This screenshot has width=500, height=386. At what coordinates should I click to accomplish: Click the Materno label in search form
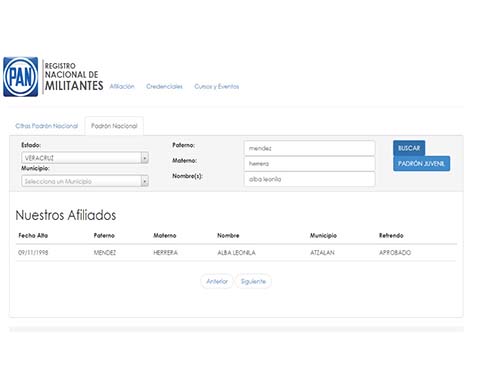pyautogui.click(x=184, y=161)
